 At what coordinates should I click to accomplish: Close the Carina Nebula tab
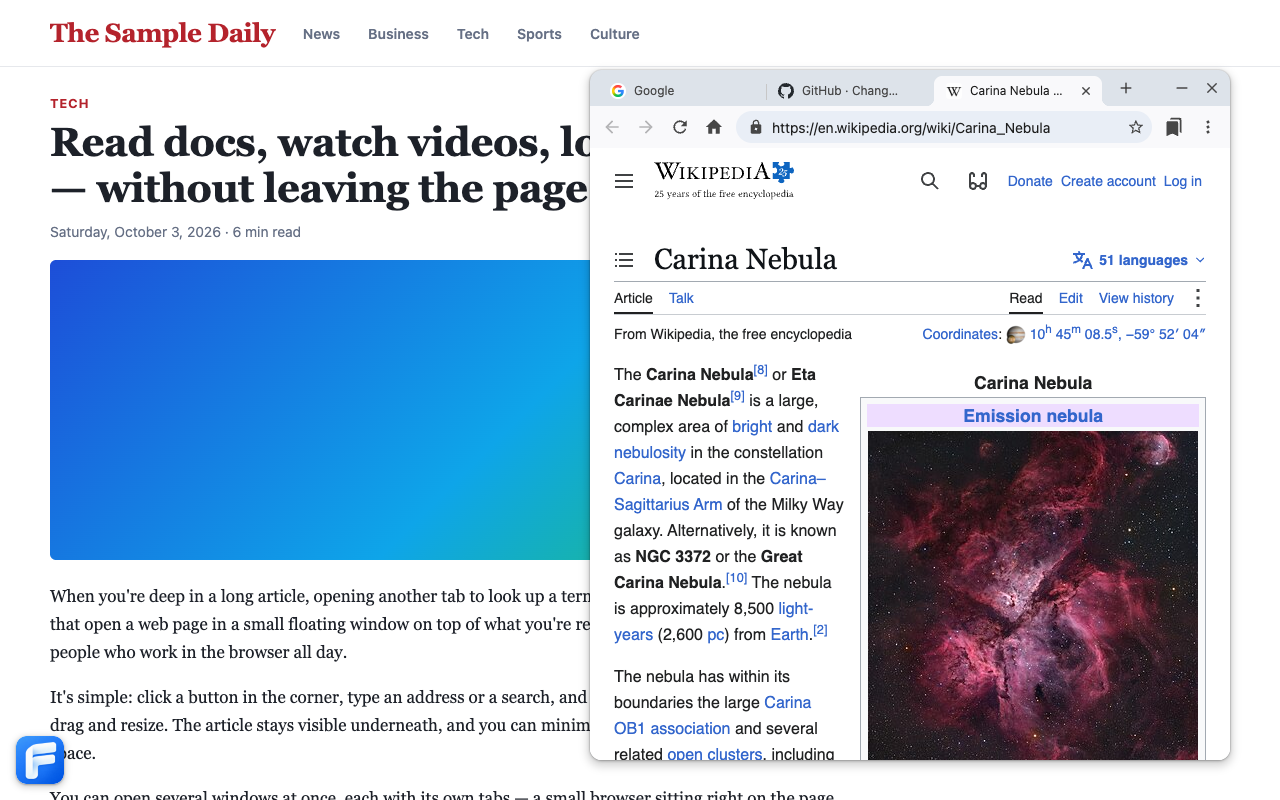(x=1086, y=90)
